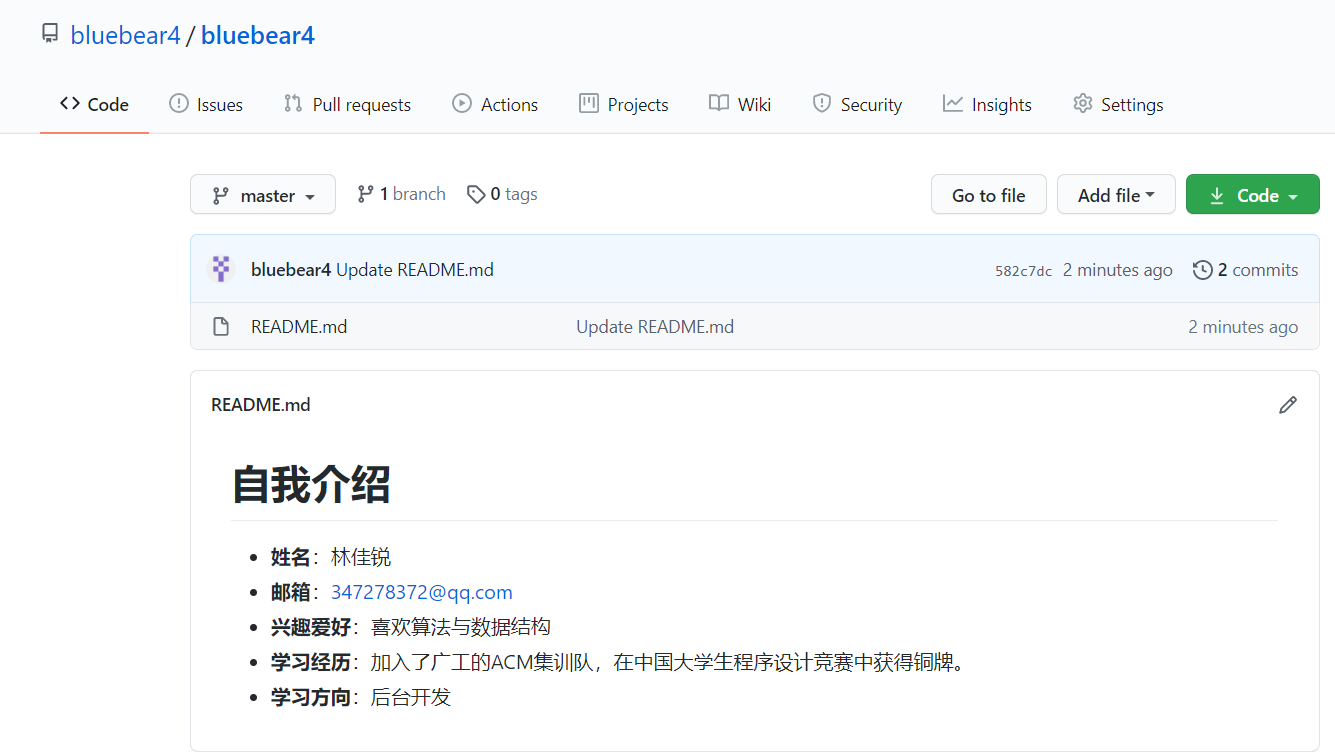Open commit hash 582c7dc
The width and height of the screenshot is (1335, 753).
pyautogui.click(x=1023, y=271)
